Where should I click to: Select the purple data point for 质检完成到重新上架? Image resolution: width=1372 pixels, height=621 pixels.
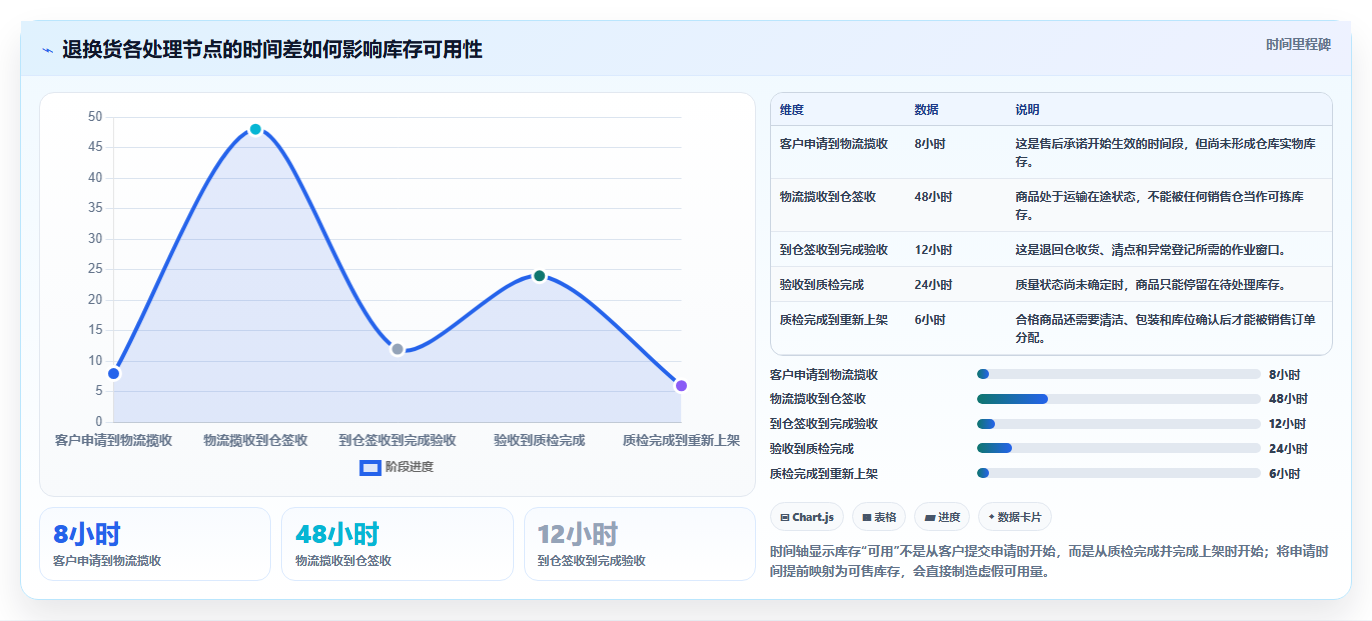click(x=681, y=386)
